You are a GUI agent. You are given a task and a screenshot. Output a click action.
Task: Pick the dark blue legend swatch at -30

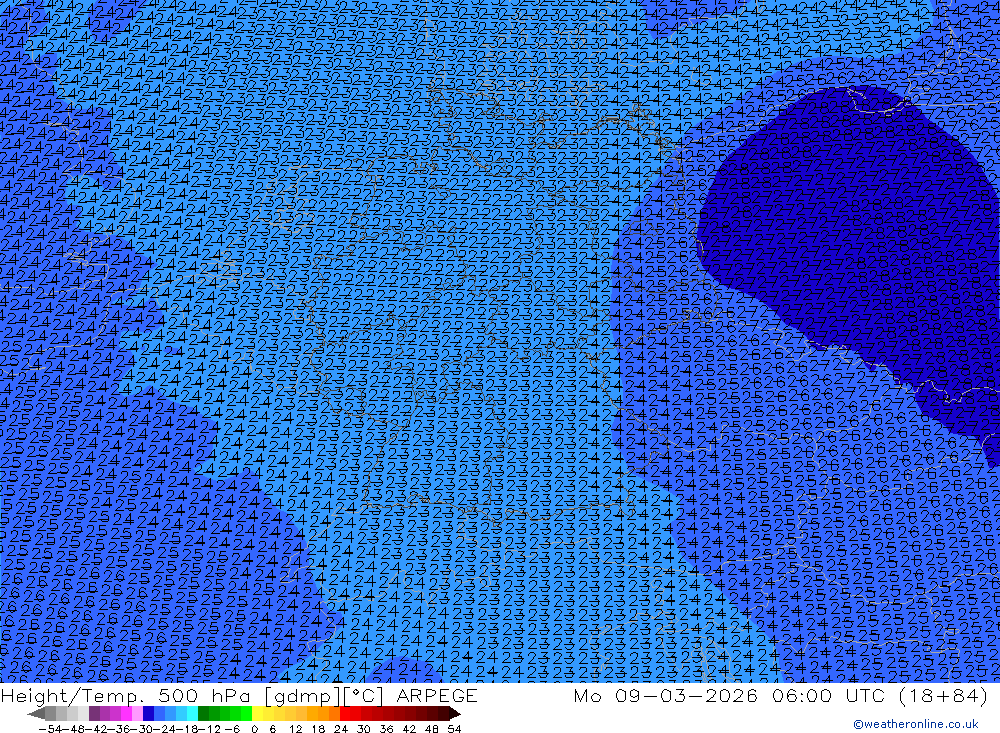(148, 714)
